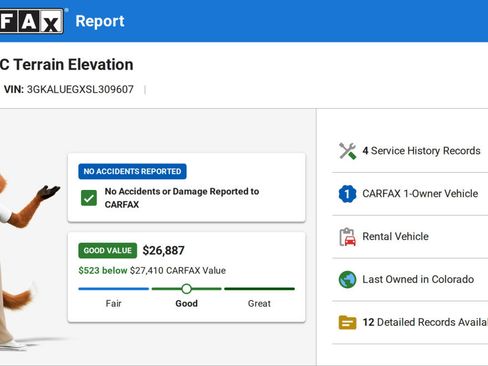The width and height of the screenshot is (488, 366).
Task: Click the 'Terrain Elevation' vehicle title
Action: click(x=73, y=64)
